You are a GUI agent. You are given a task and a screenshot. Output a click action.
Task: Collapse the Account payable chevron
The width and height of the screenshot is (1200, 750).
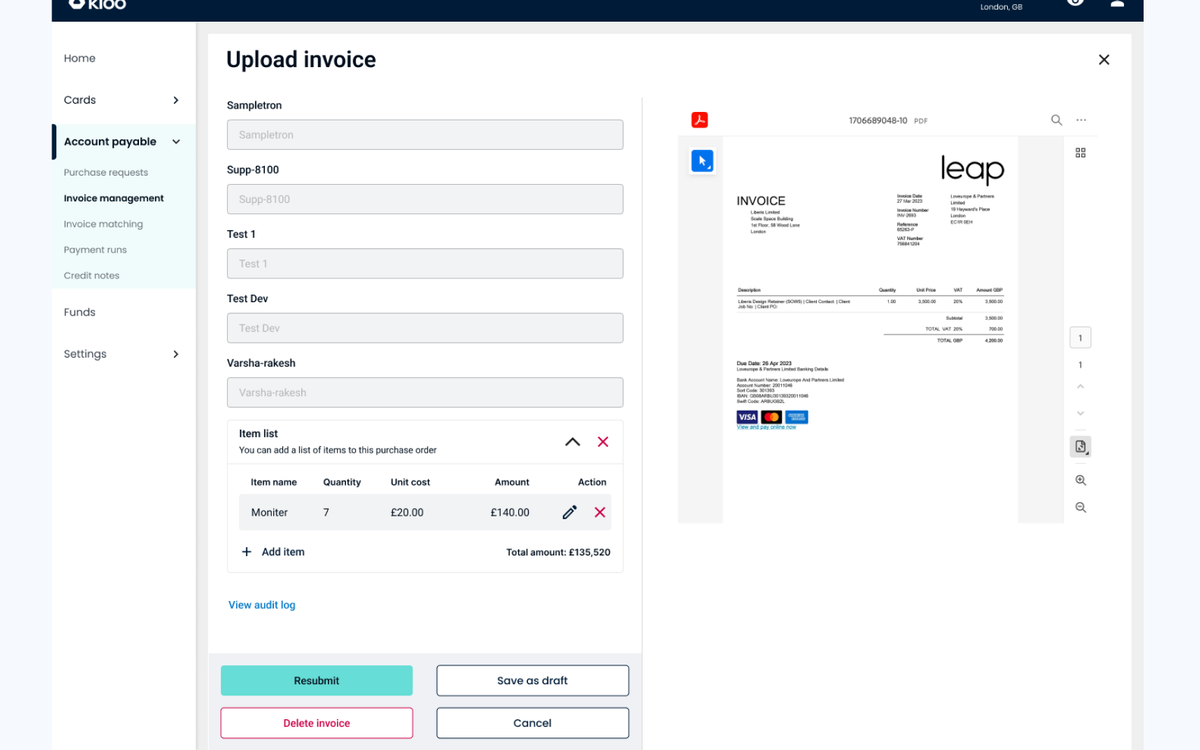(x=176, y=142)
